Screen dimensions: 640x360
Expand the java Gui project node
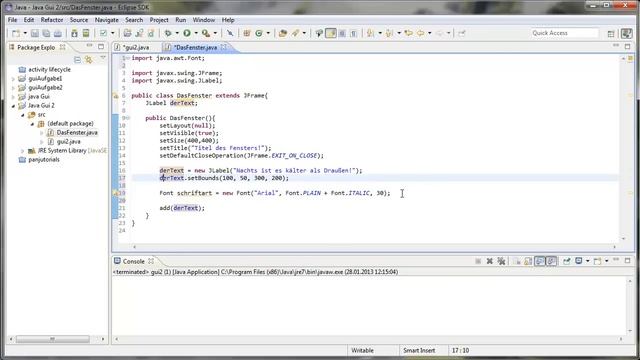13,97
